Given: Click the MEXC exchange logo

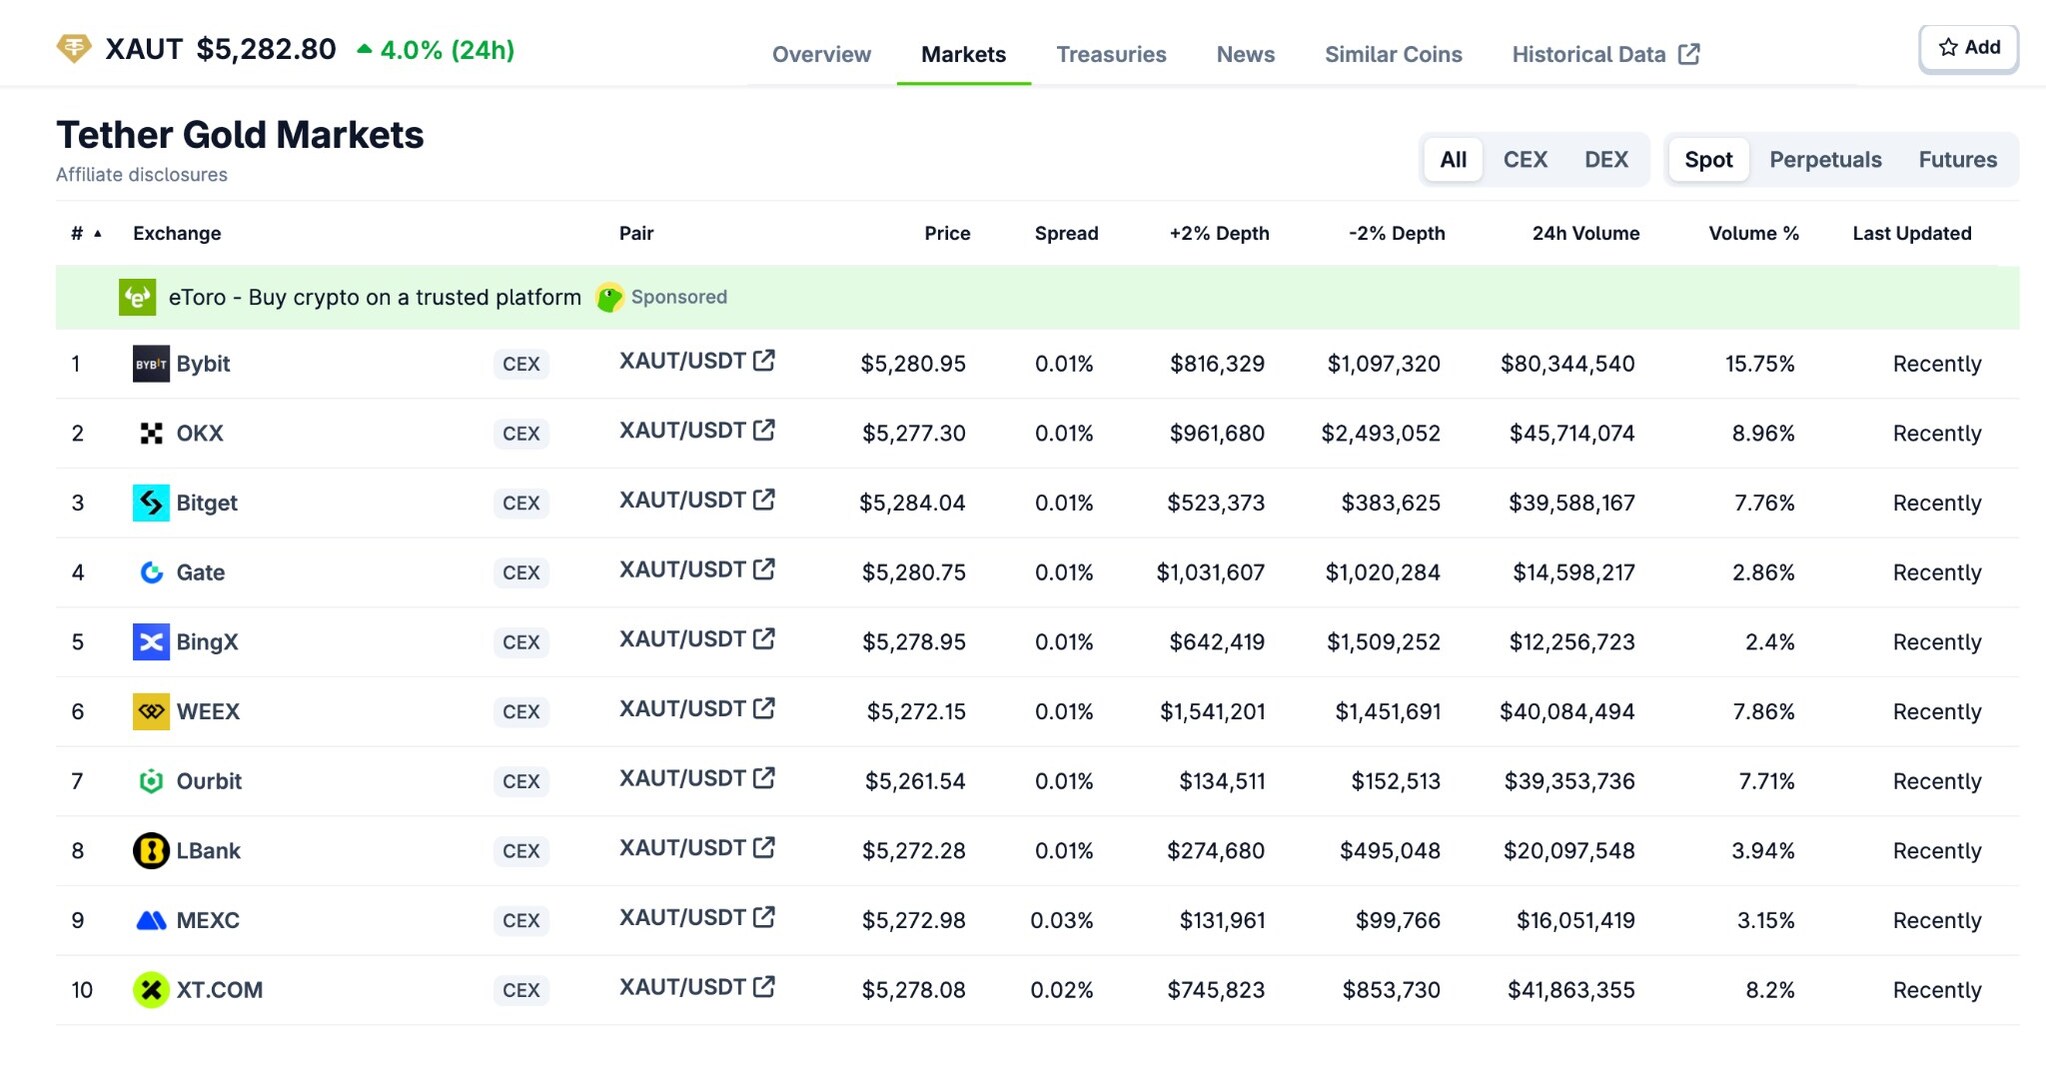Looking at the screenshot, I should click(x=150, y=920).
